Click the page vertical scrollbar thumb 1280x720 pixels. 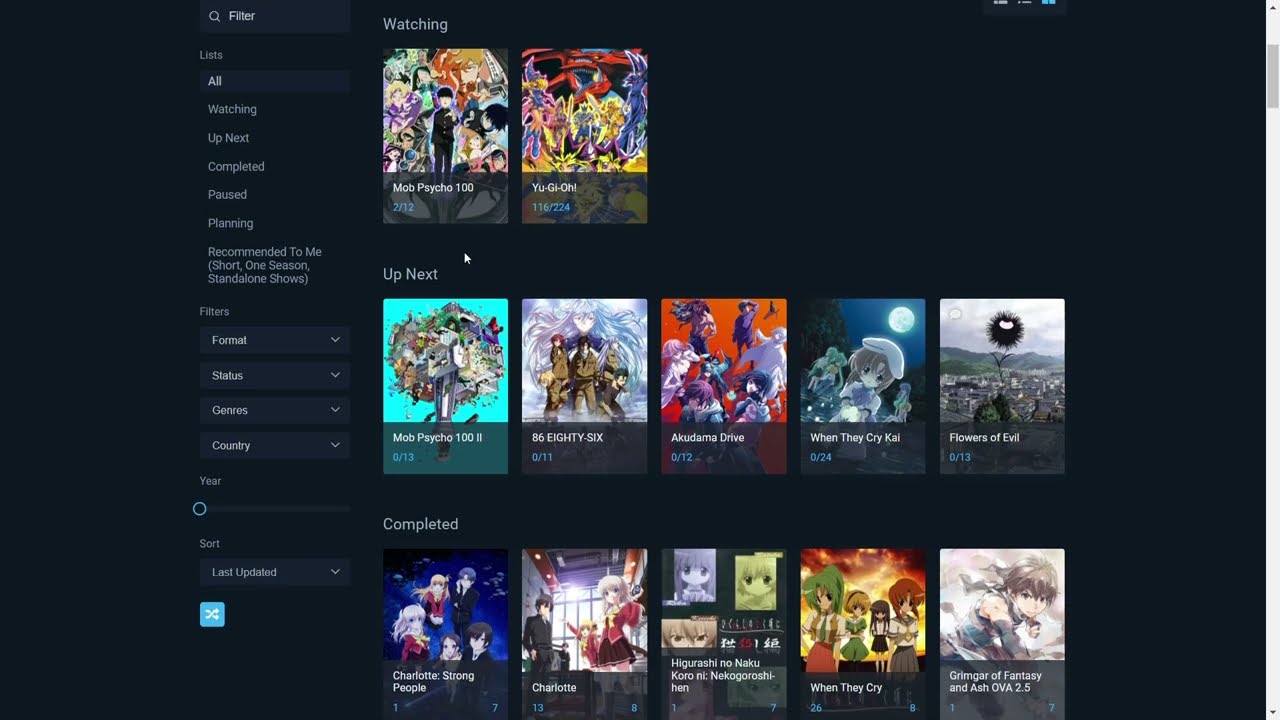pos(1273,75)
